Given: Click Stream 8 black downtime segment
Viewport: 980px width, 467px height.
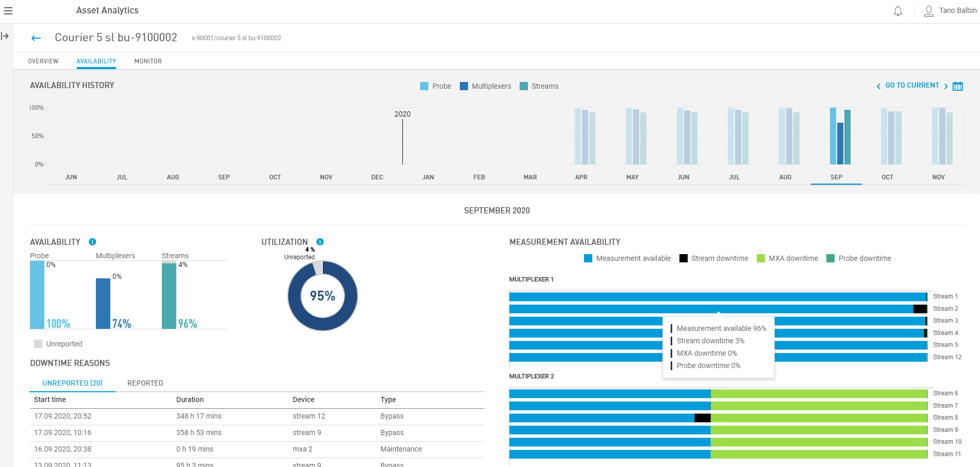Looking at the screenshot, I should point(702,418).
